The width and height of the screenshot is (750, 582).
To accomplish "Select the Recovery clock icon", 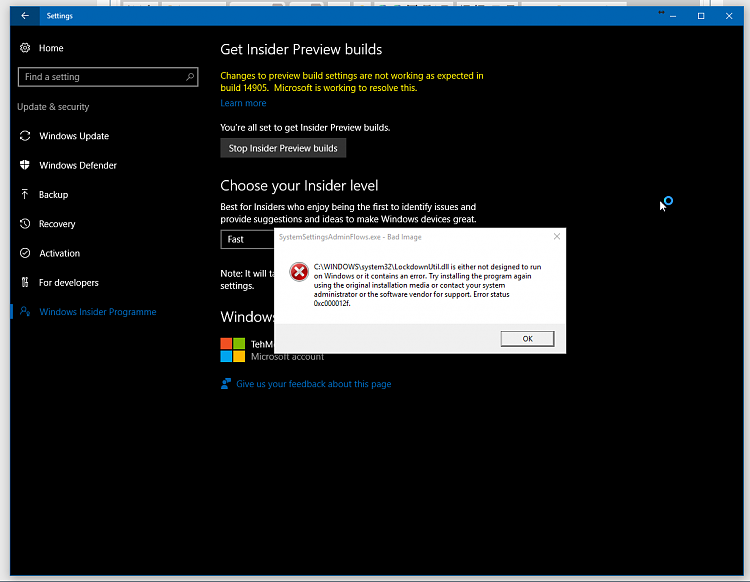I will click(25, 223).
